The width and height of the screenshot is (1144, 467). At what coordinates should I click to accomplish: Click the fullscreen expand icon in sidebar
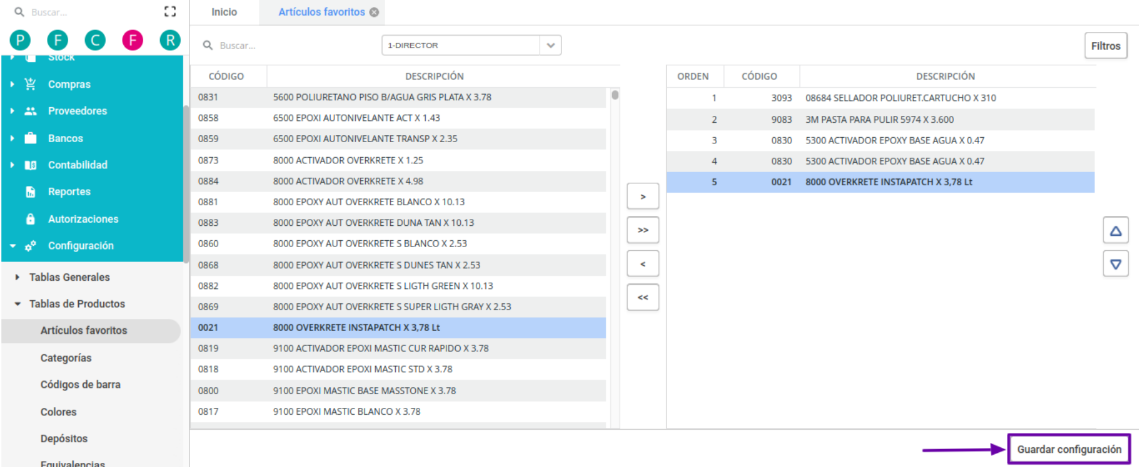point(170,12)
